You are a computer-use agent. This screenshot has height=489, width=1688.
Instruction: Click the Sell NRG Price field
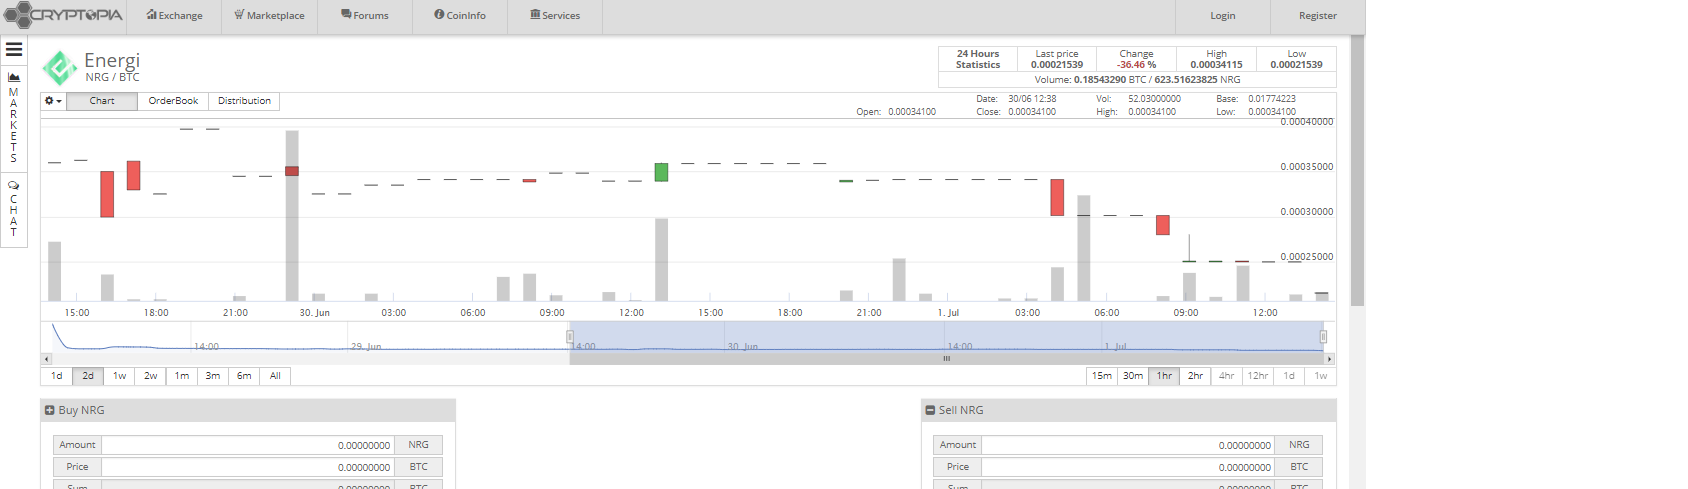[1129, 467]
